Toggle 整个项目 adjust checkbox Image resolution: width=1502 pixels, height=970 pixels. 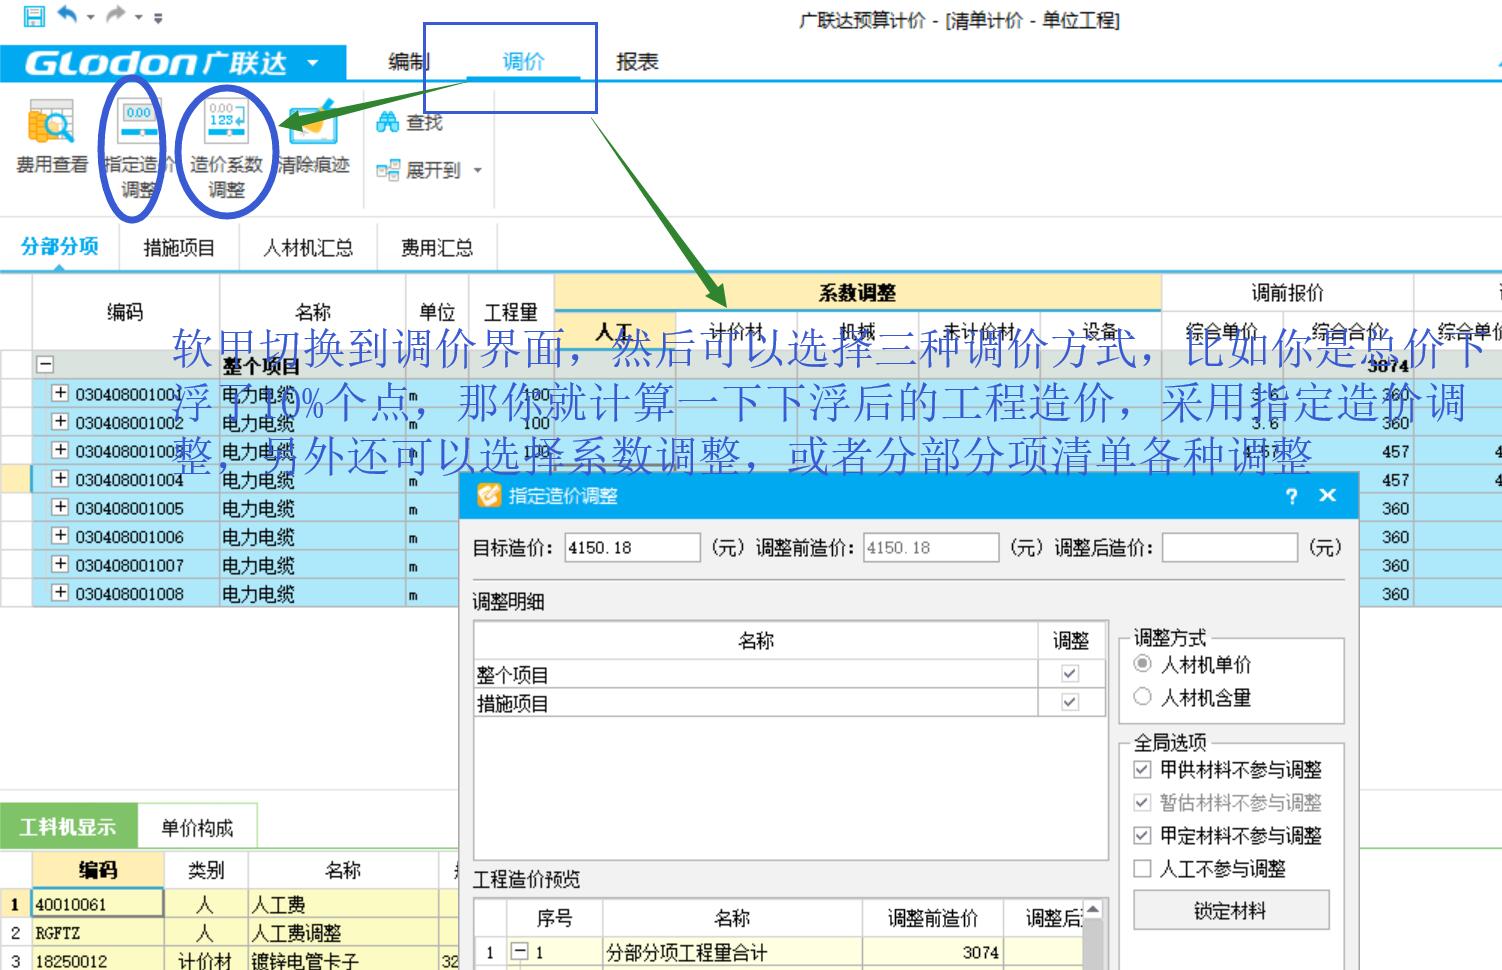pos(1070,674)
